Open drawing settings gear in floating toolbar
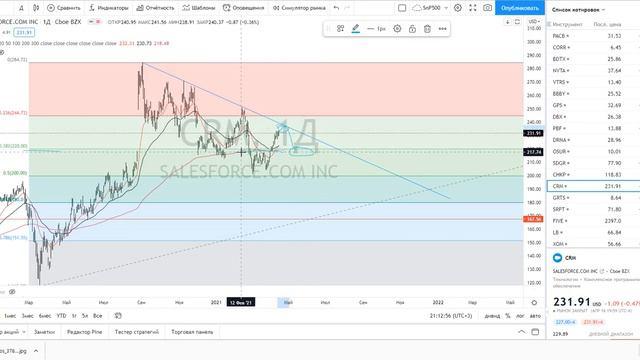This screenshot has height=360, width=640. coord(397,29)
